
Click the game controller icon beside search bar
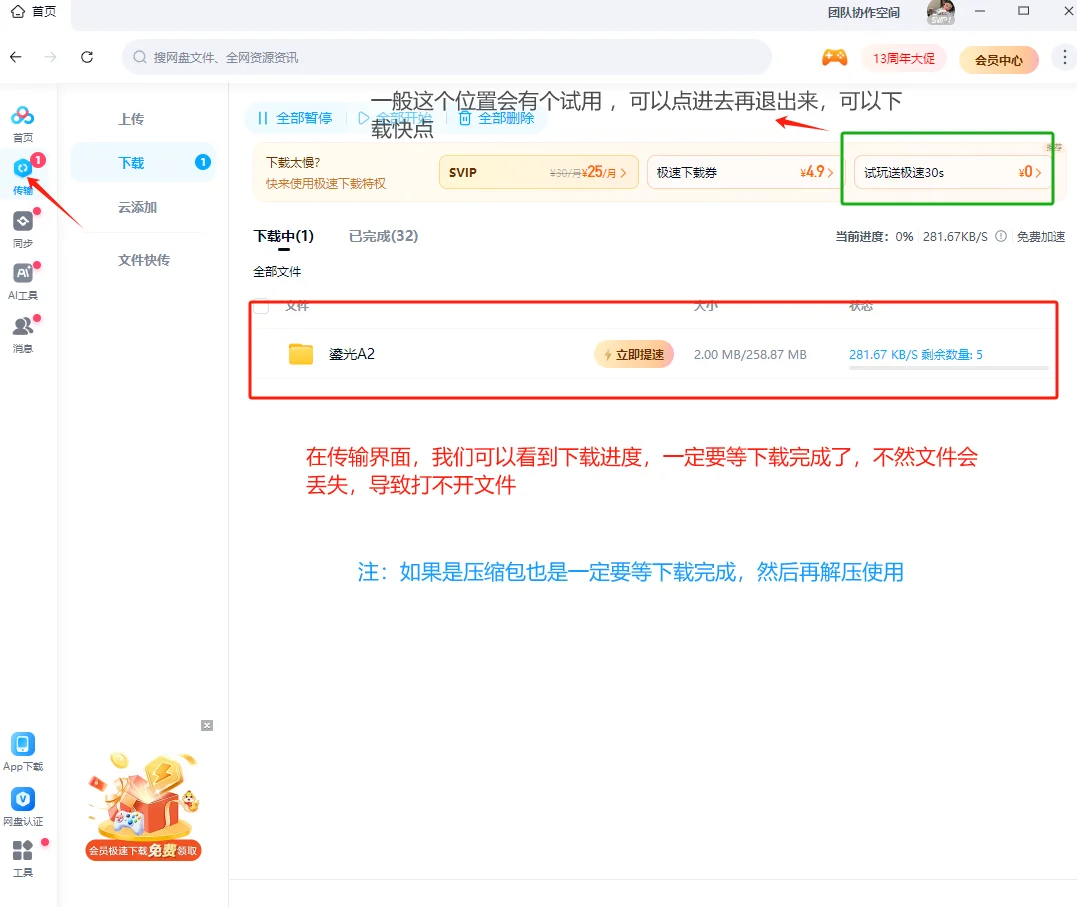834,58
